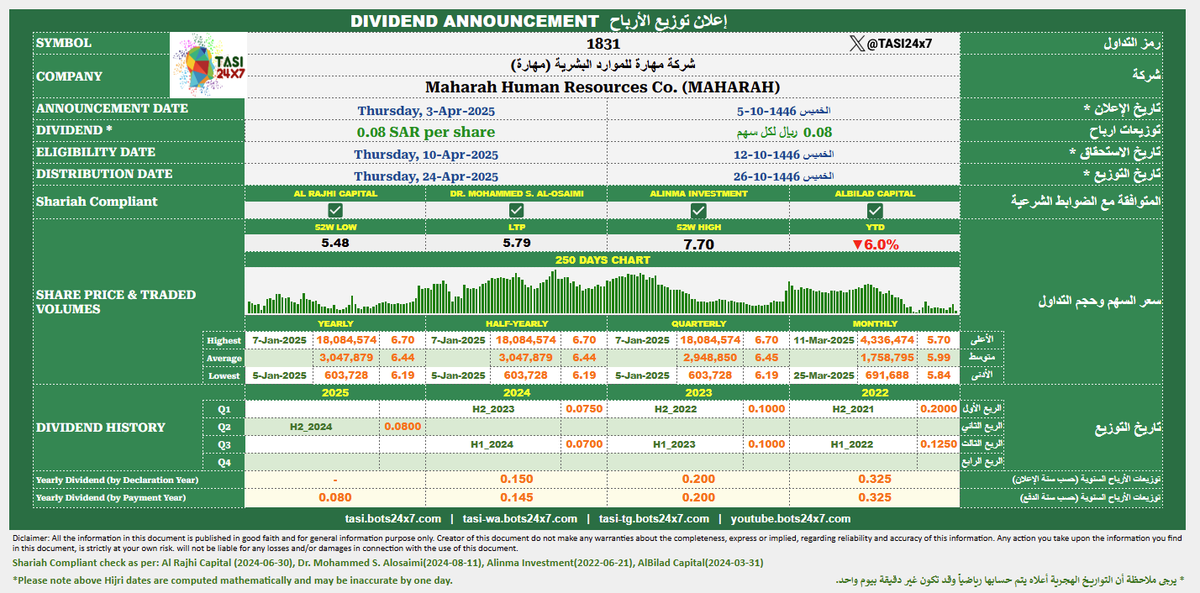Click the DIVIDEND ANNOUNCEMENT title
This screenshot has width=1200, height=593.
coord(473,20)
